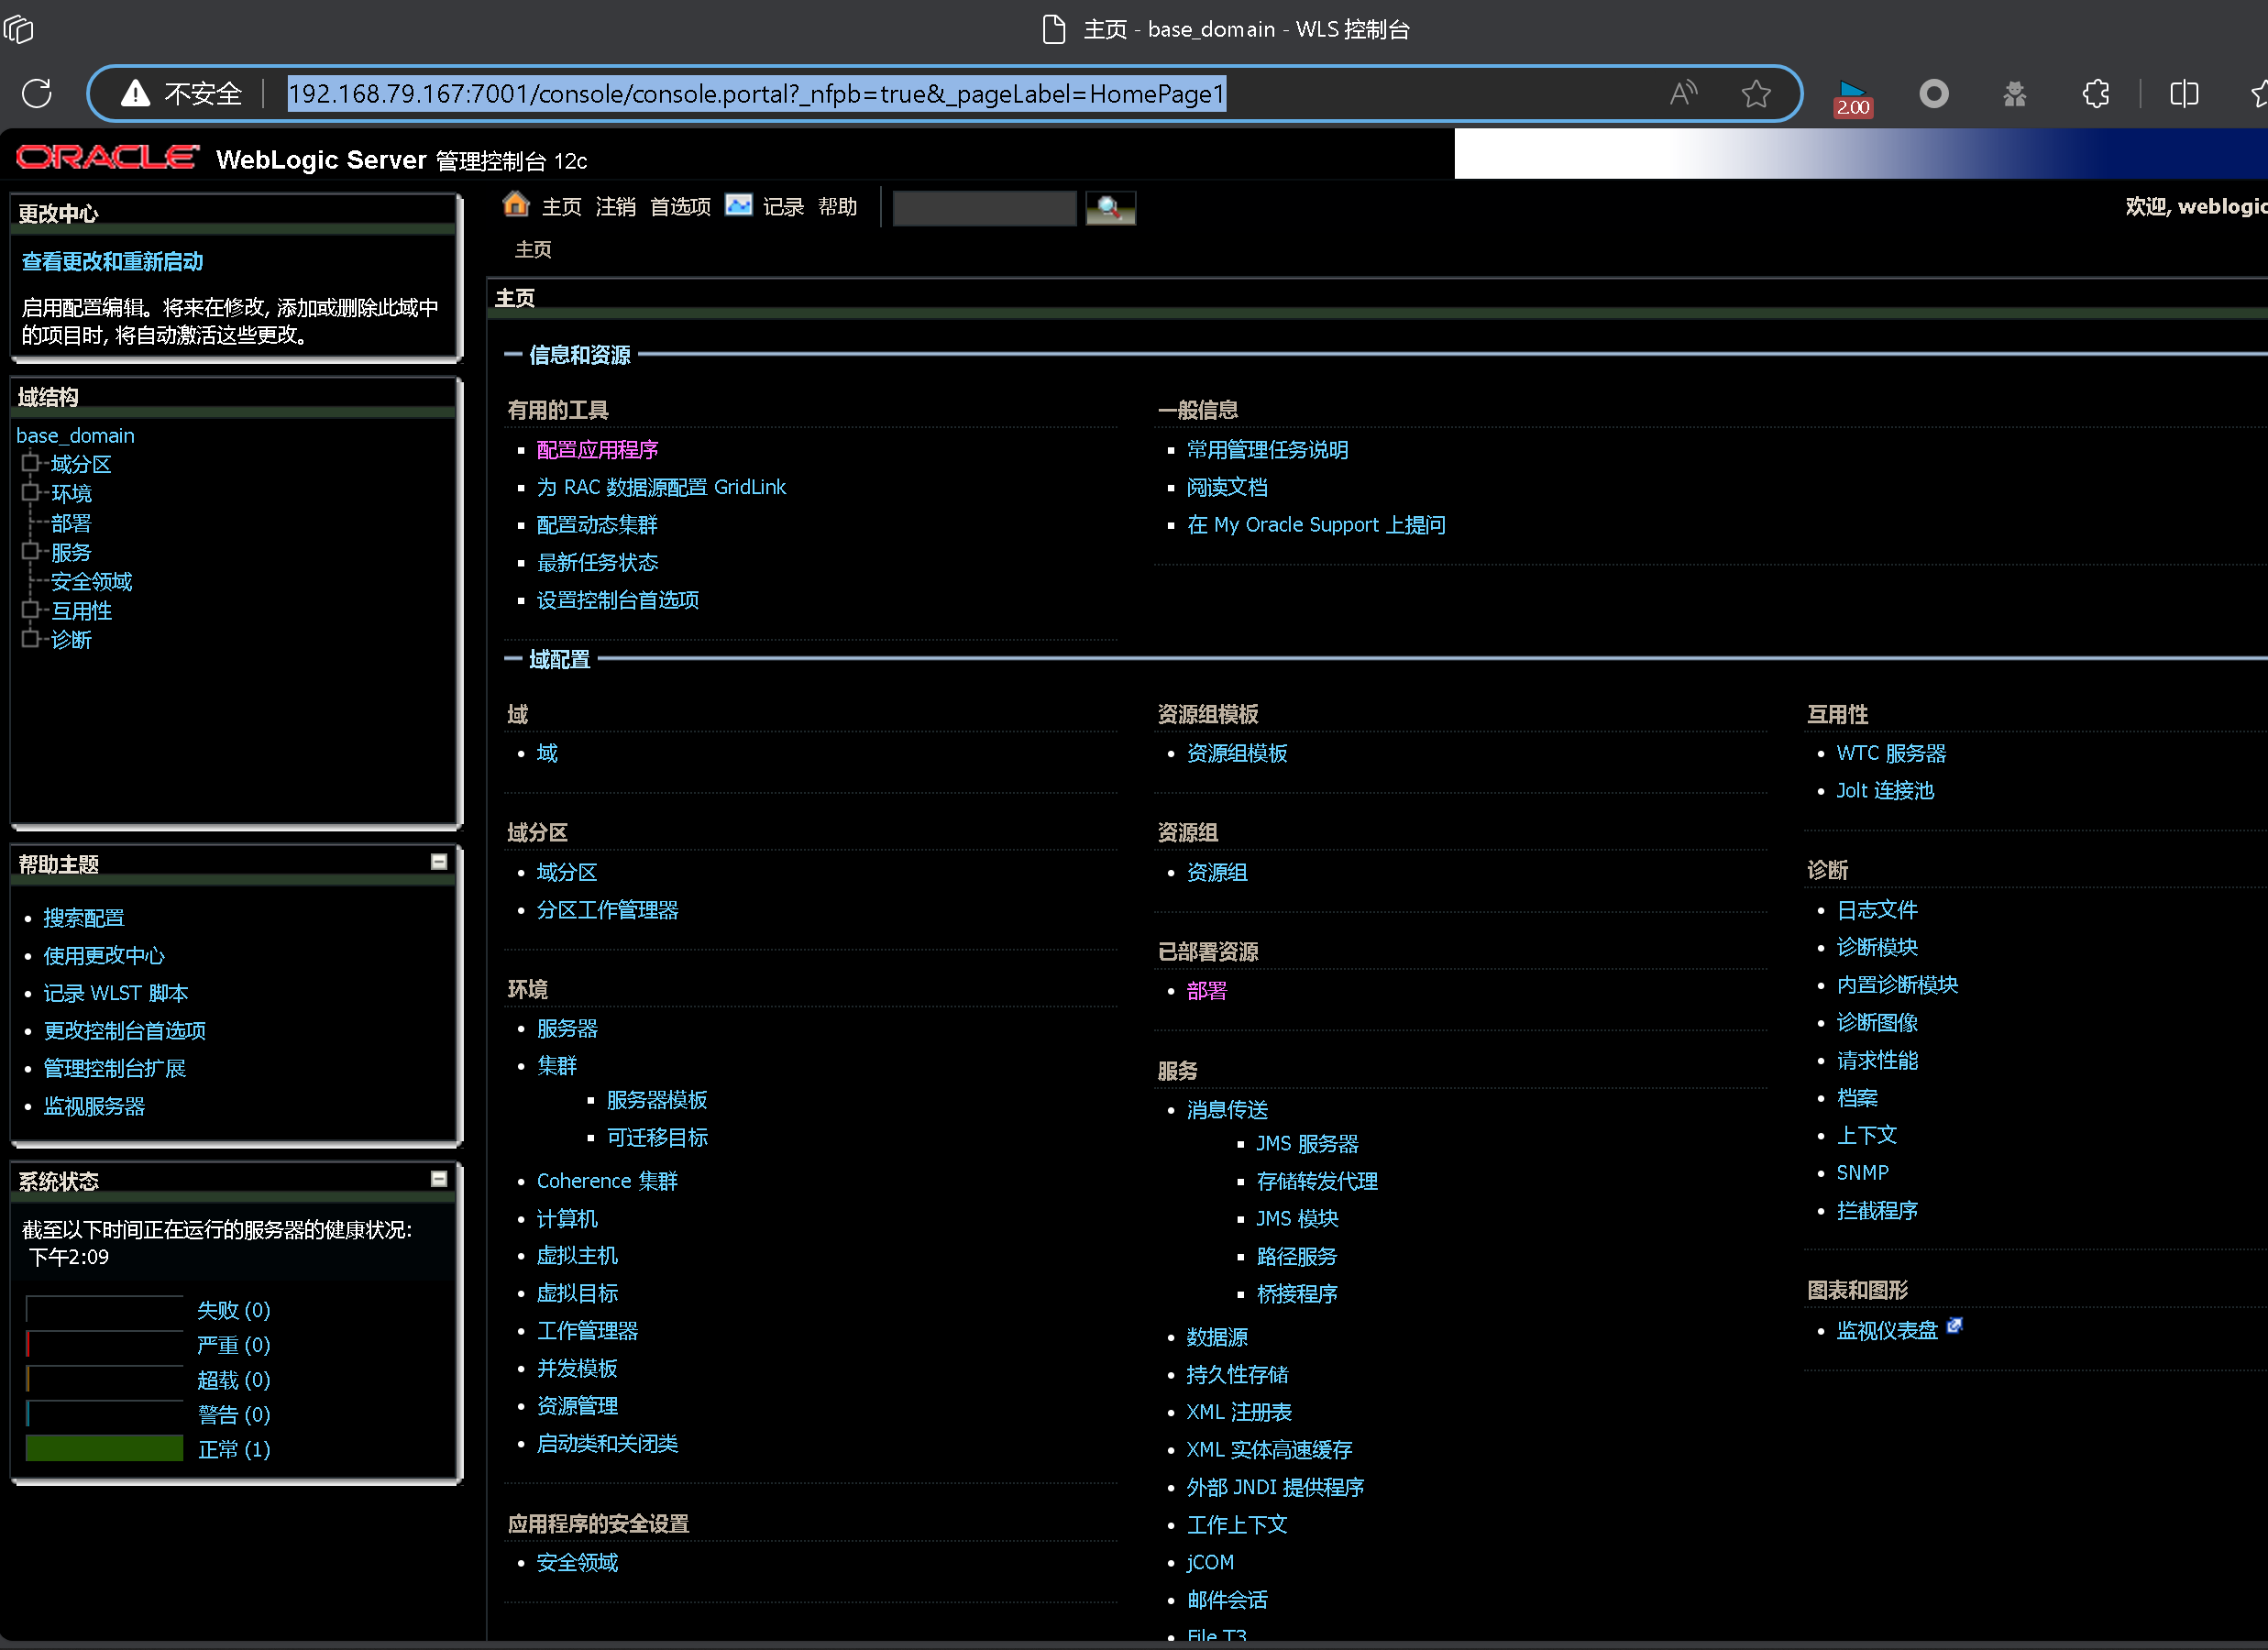
Task: Open 部署 in the domain structure tree
Action: click(x=71, y=523)
